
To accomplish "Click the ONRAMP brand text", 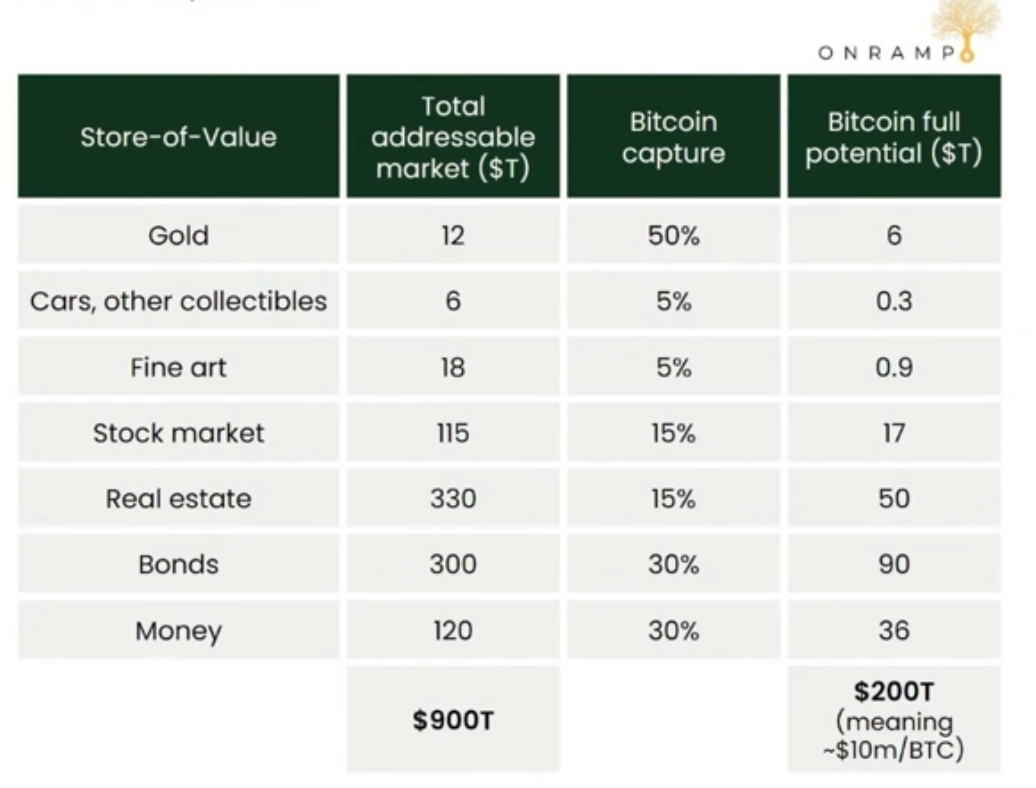I will pos(886,55).
